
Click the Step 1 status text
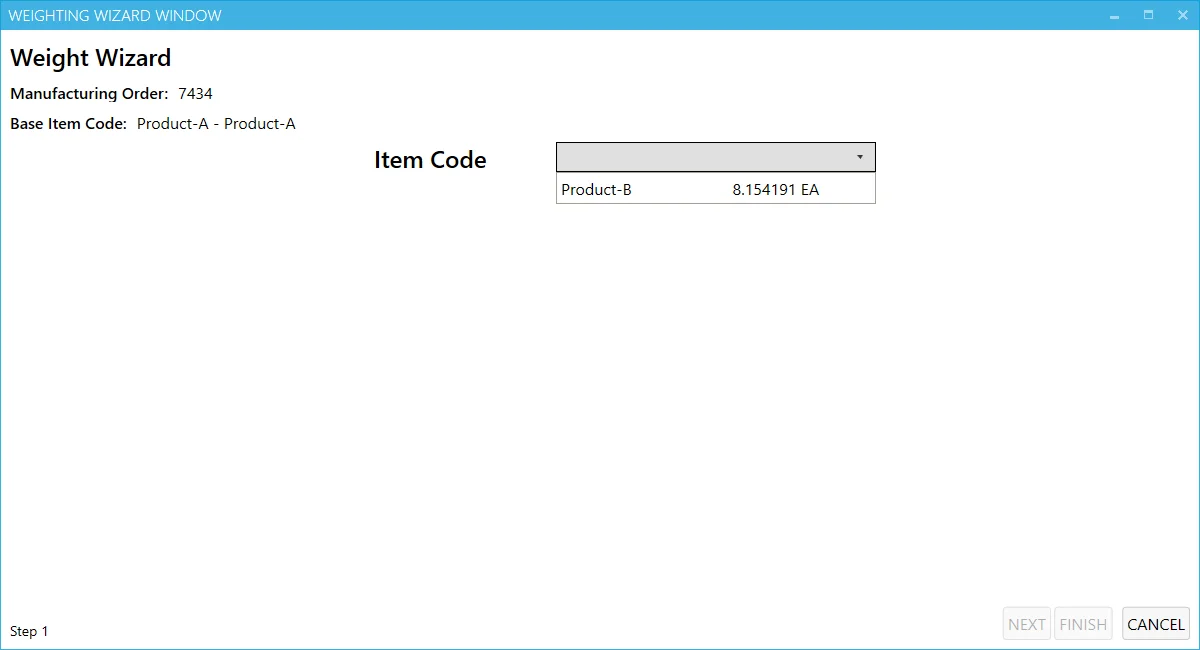click(x=29, y=631)
